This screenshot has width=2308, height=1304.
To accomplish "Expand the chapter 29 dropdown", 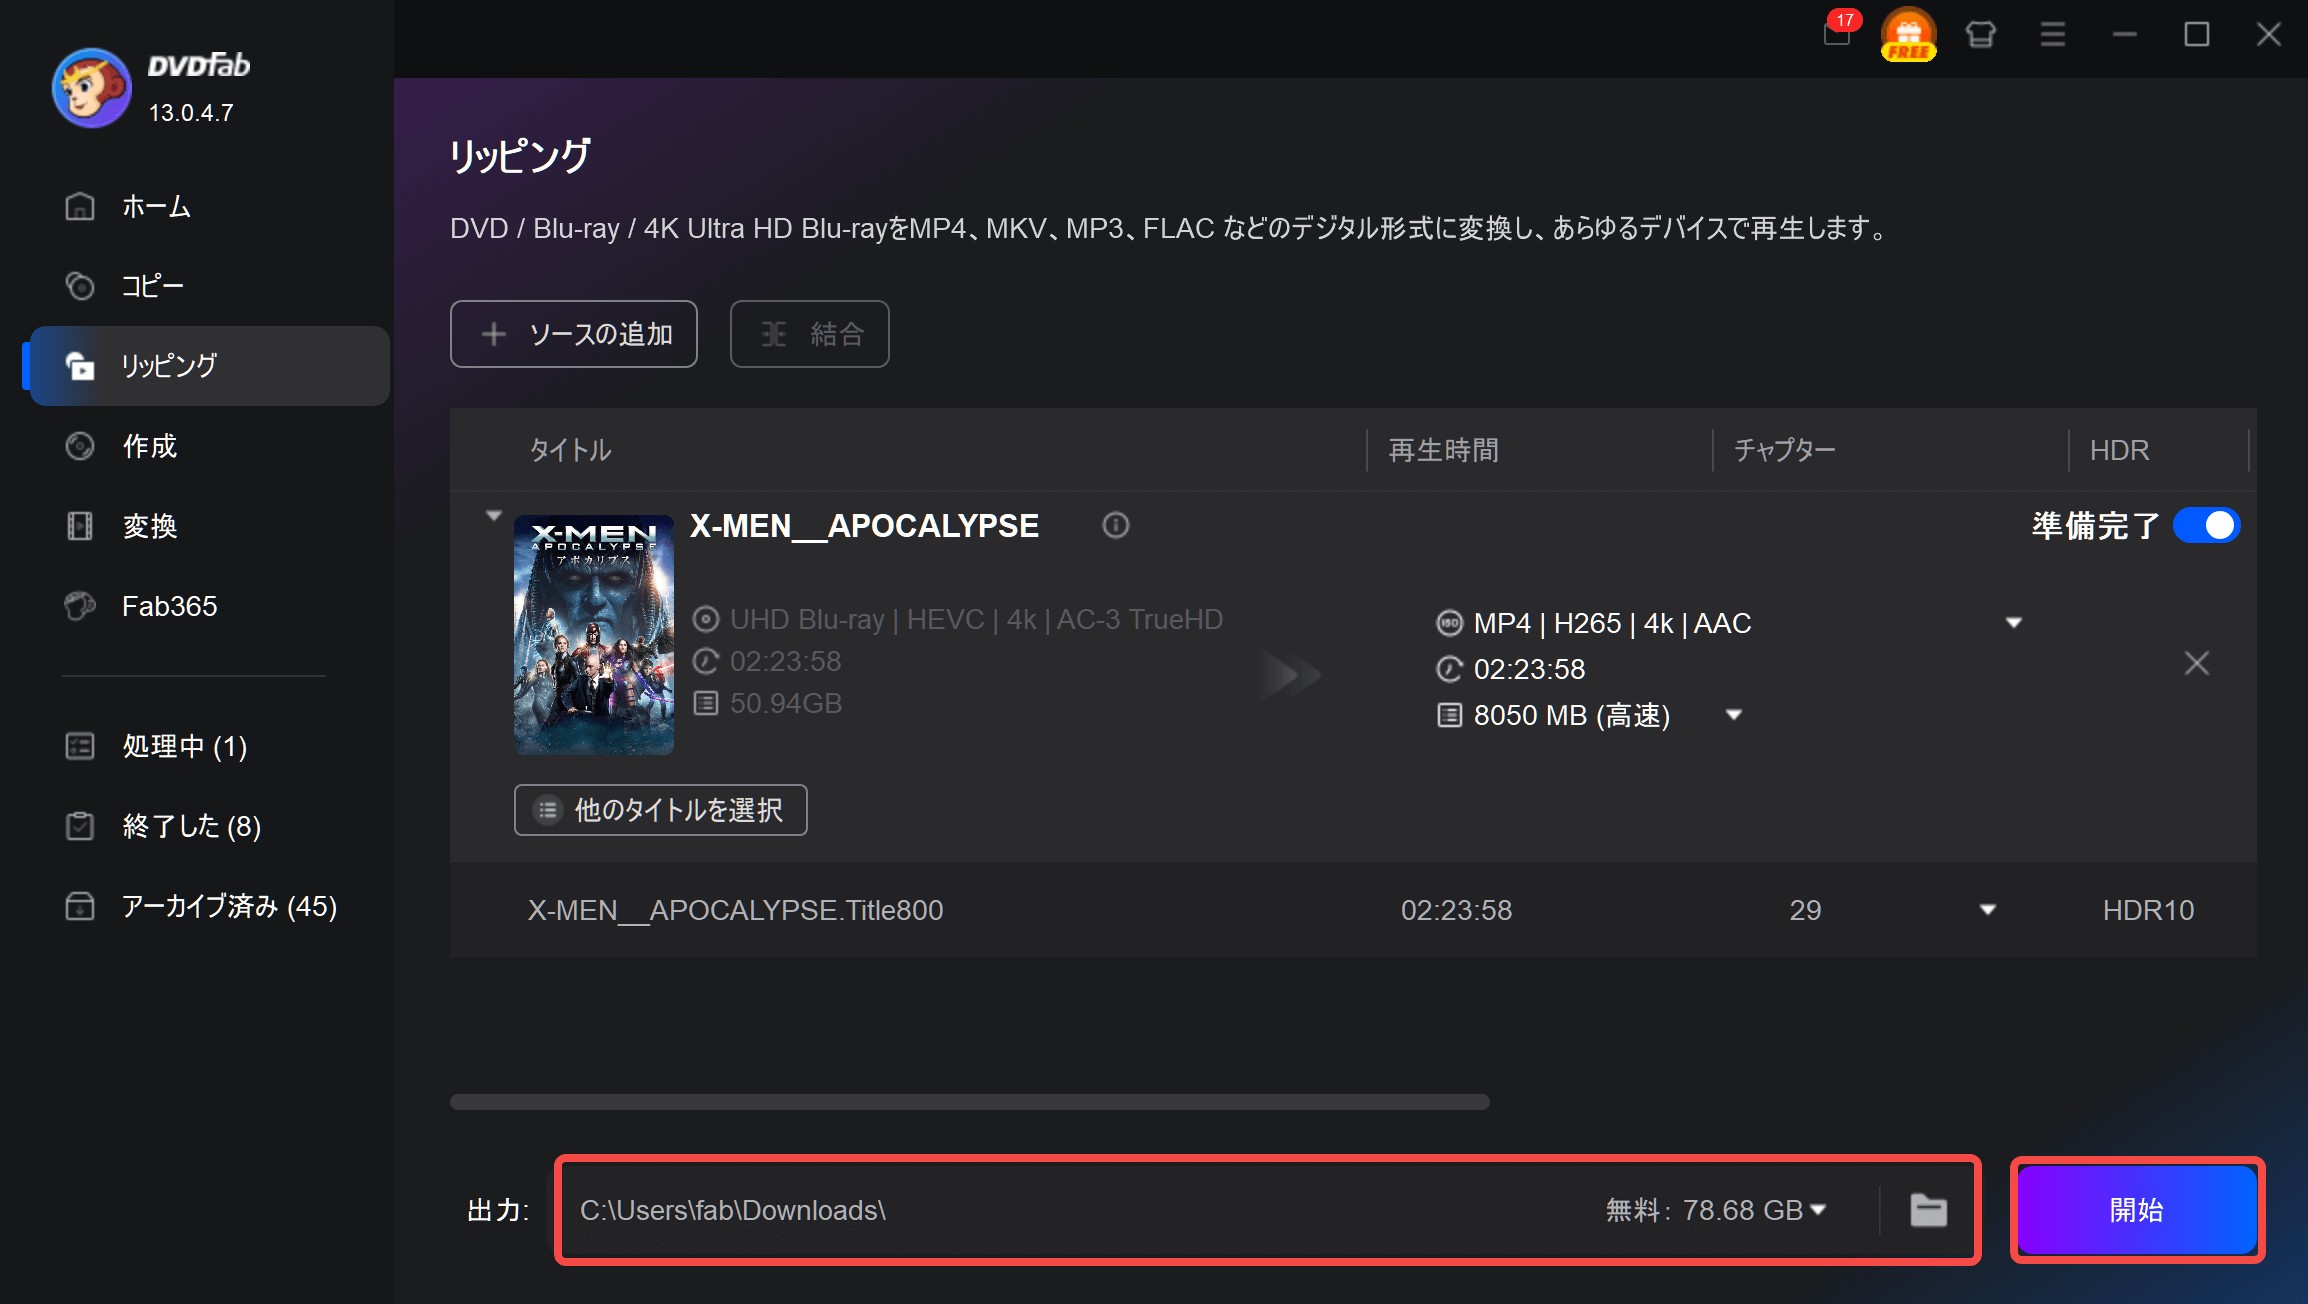I will point(1988,910).
